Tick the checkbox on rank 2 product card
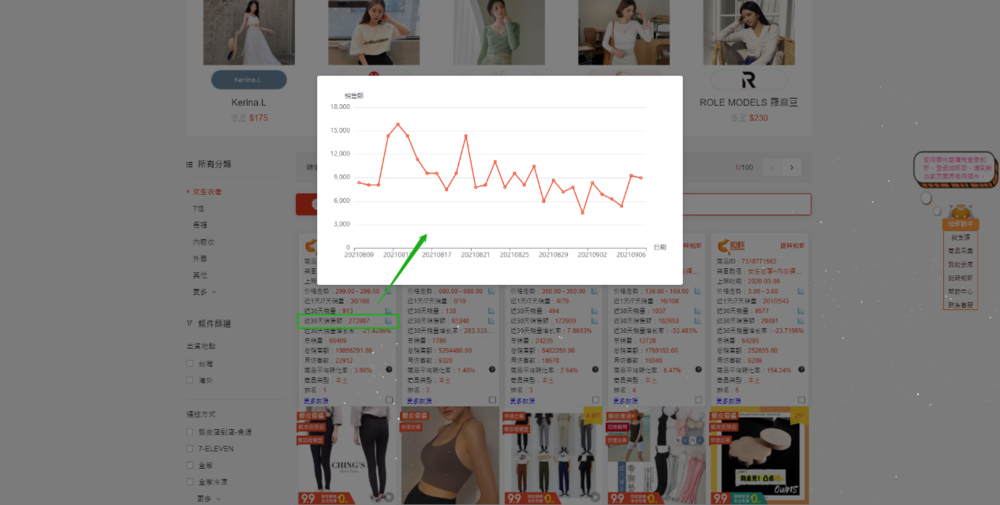Screen dimensions: 1000x505 (x=492, y=400)
